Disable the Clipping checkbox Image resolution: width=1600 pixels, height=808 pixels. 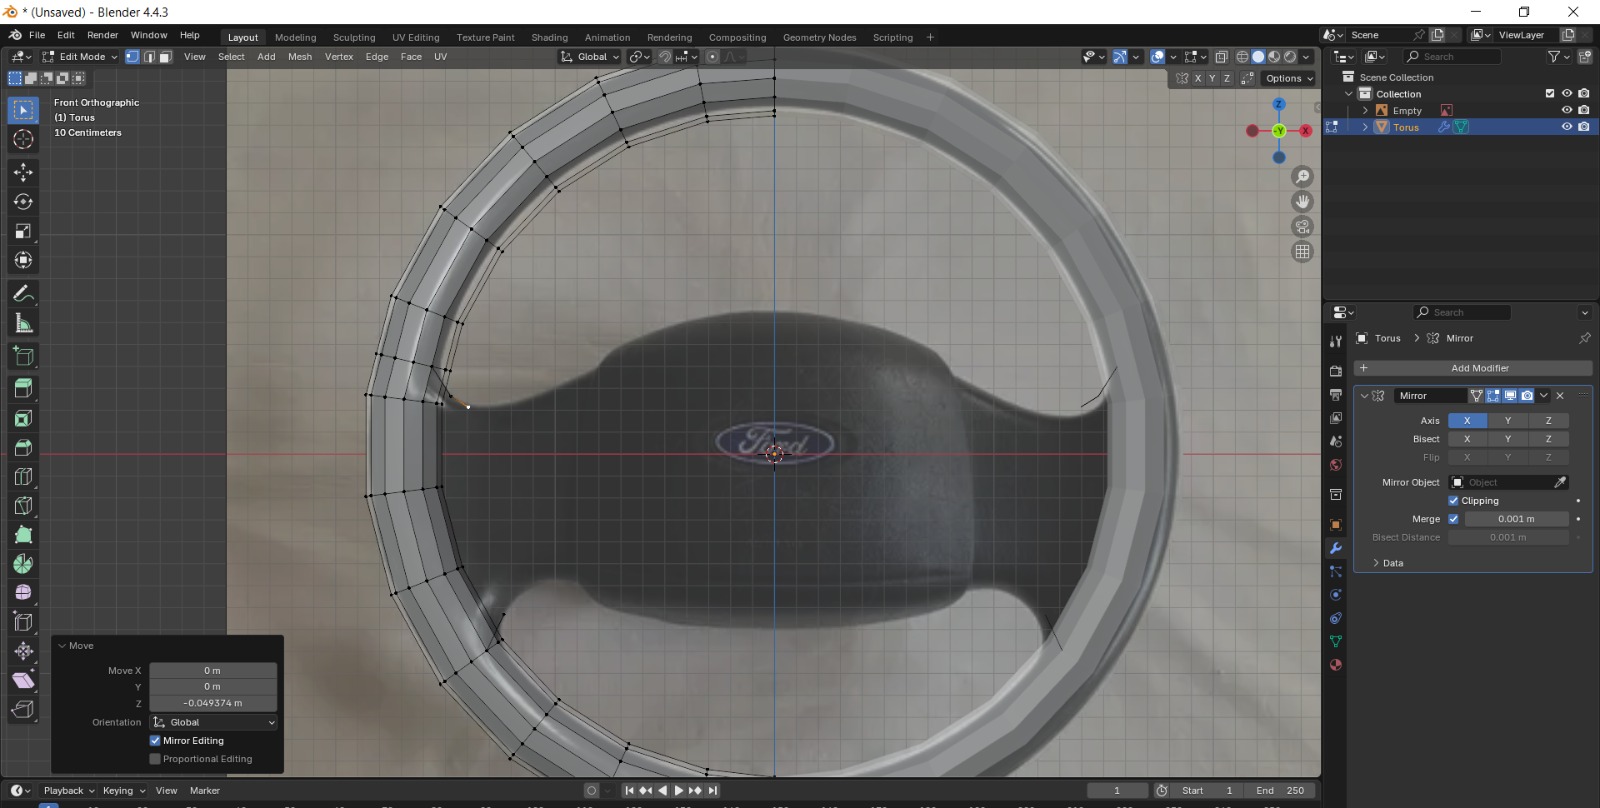(x=1453, y=501)
